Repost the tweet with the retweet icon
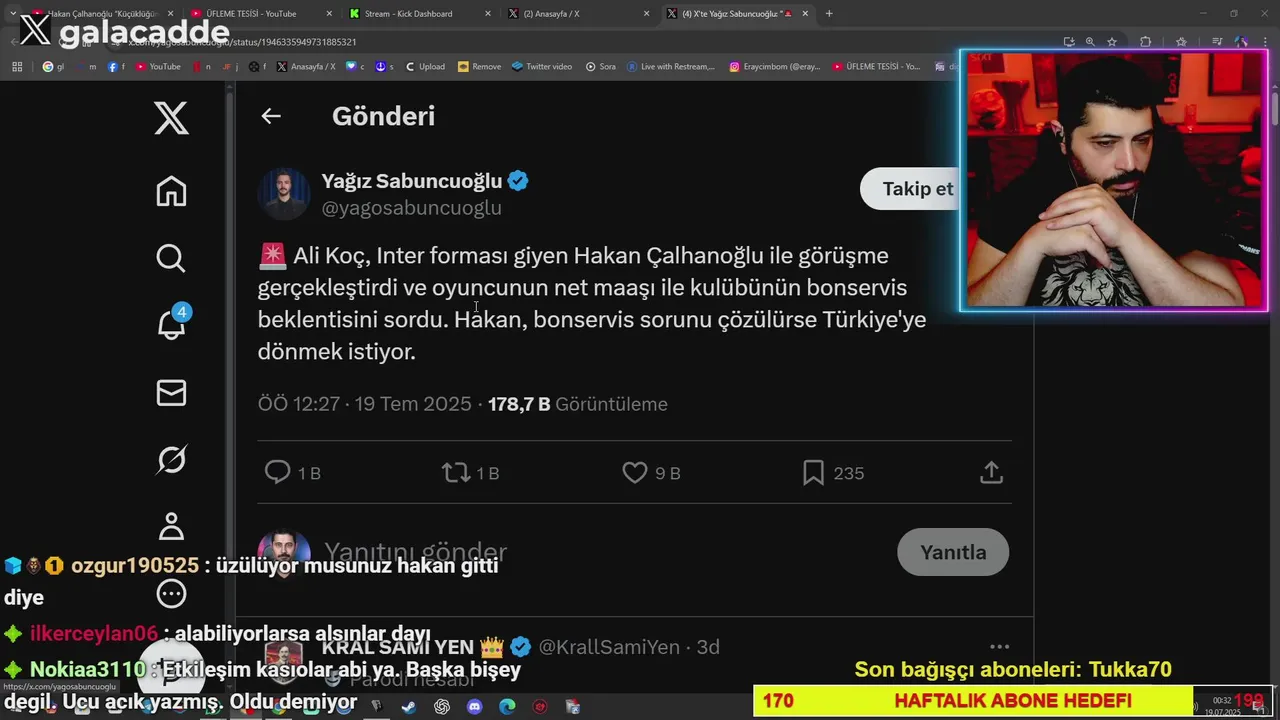The image size is (1280, 720). point(456,472)
